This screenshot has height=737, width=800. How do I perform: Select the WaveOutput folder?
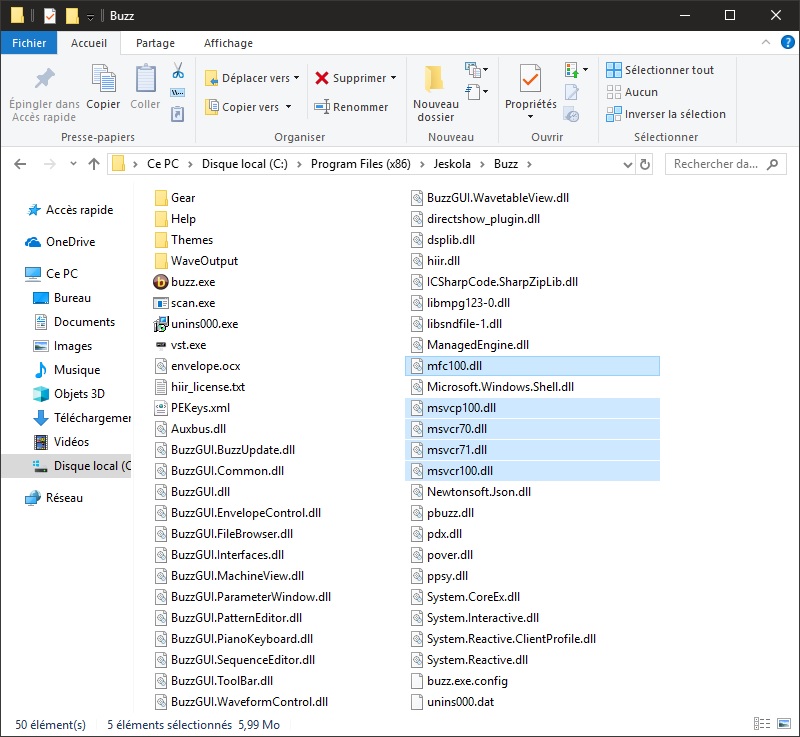[196, 261]
